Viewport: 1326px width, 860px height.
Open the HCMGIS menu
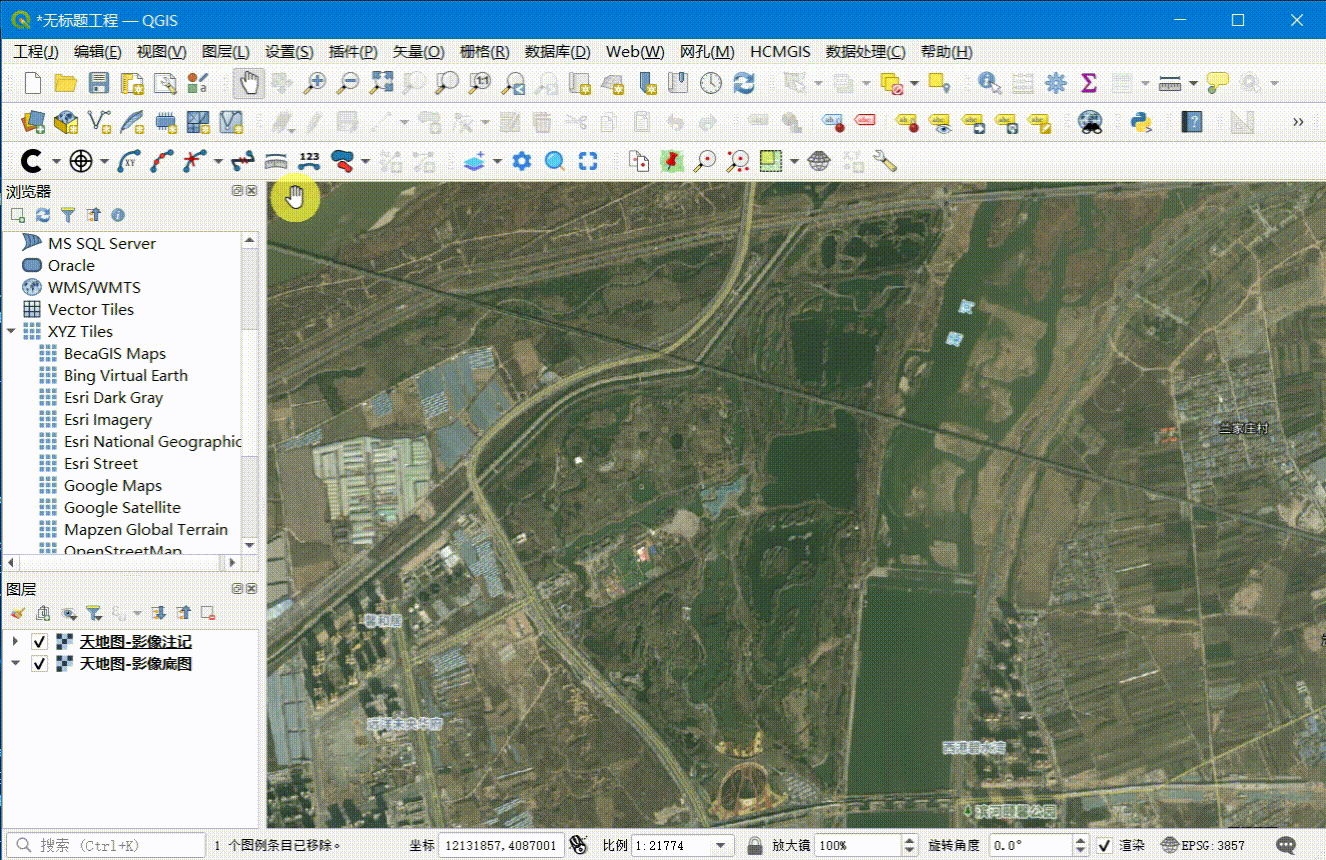[780, 52]
